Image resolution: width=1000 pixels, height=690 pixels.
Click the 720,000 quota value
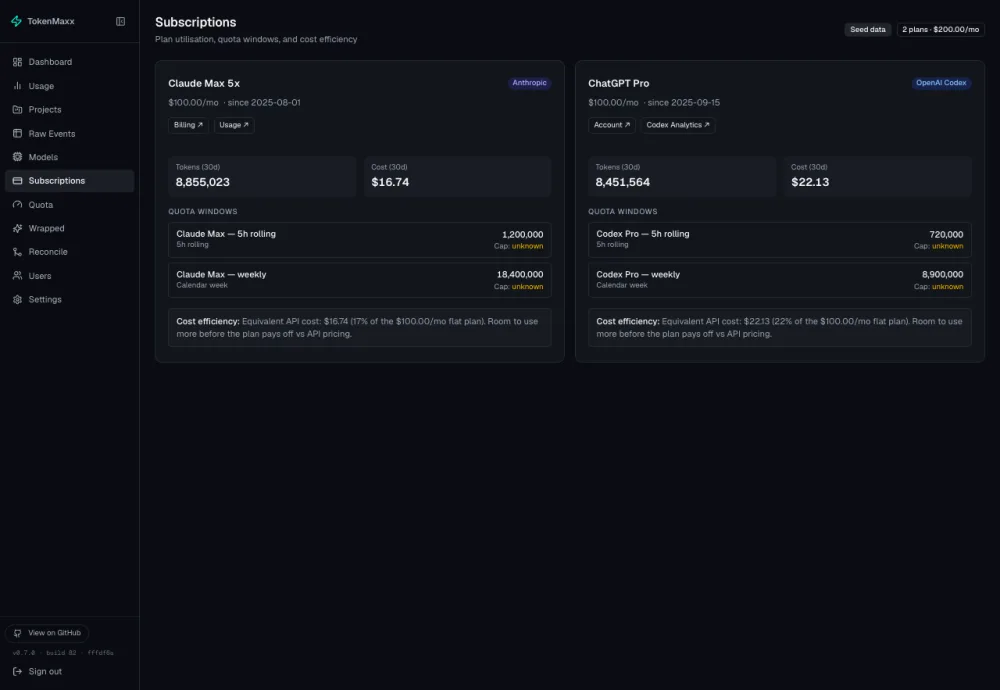pos(946,235)
